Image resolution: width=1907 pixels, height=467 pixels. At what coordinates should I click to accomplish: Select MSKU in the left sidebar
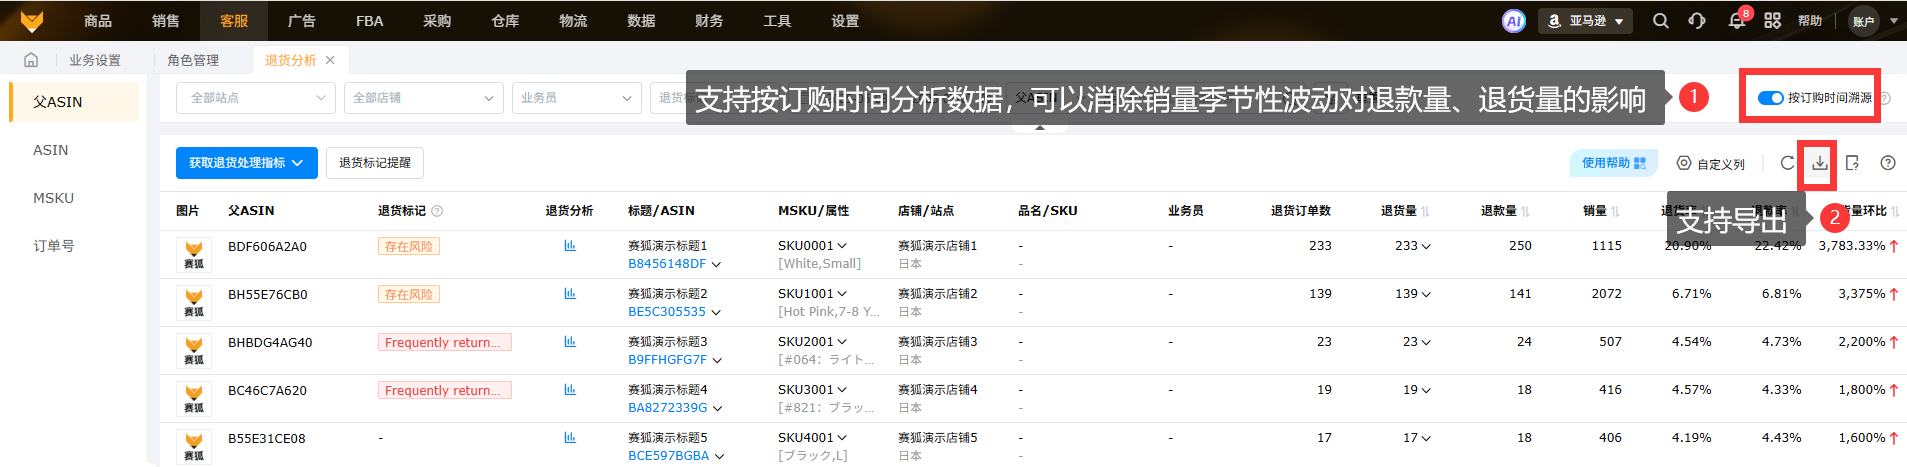tap(53, 198)
